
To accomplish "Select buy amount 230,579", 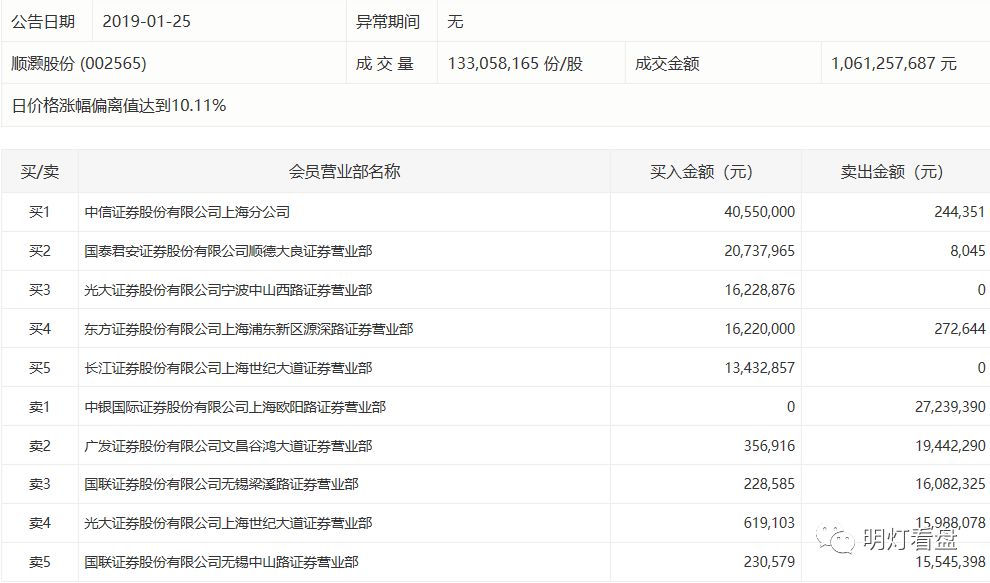I will (x=769, y=562).
